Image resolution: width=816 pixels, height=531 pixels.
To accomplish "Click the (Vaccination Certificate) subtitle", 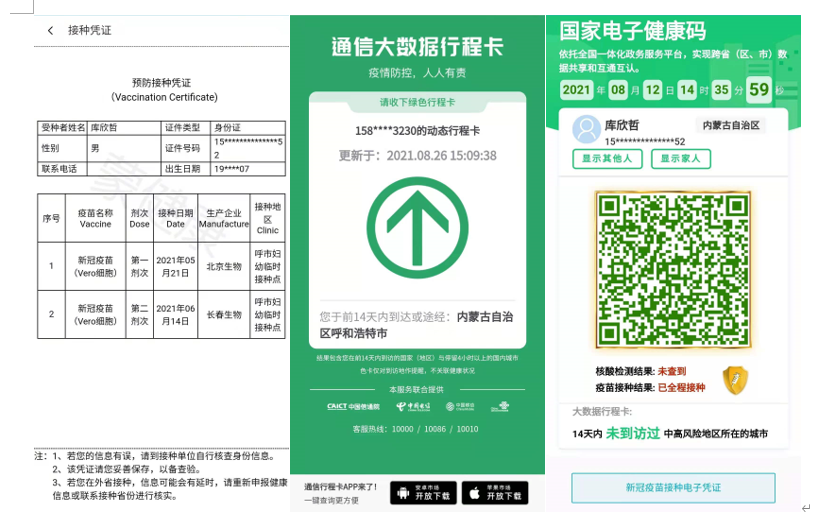I will [x=164, y=97].
